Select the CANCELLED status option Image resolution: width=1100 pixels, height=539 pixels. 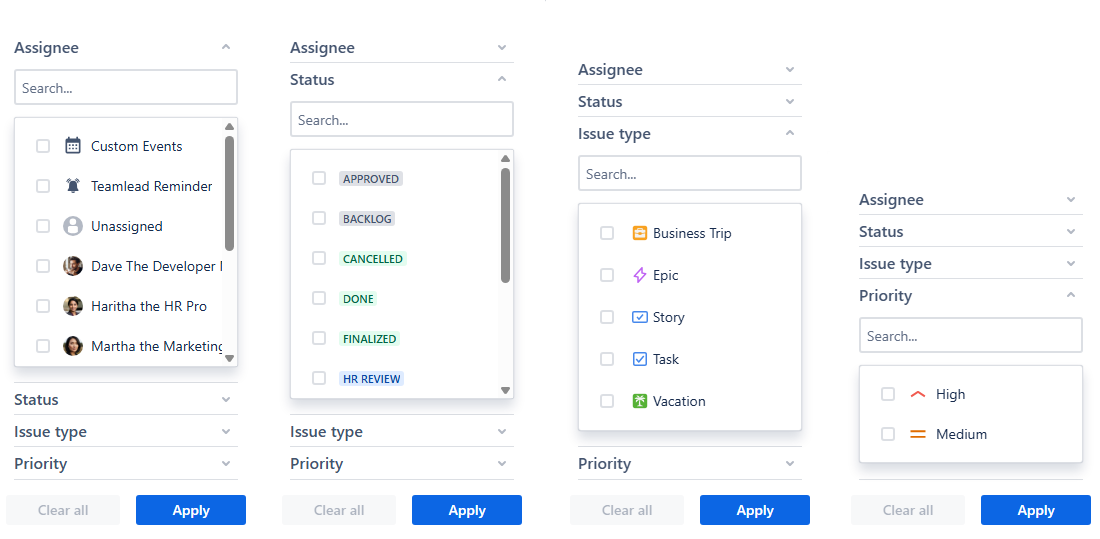click(x=373, y=259)
